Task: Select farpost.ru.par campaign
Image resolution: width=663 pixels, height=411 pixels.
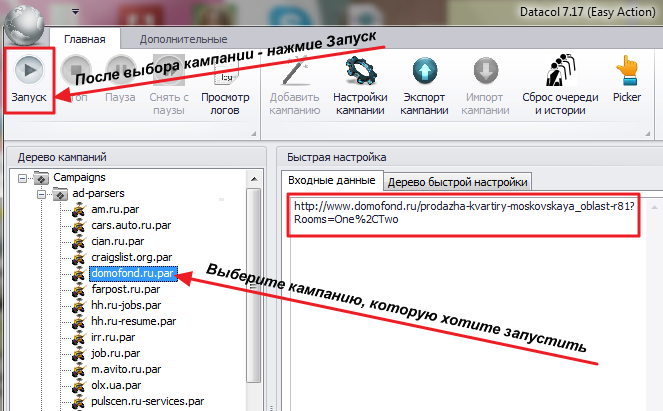Action: [x=126, y=290]
